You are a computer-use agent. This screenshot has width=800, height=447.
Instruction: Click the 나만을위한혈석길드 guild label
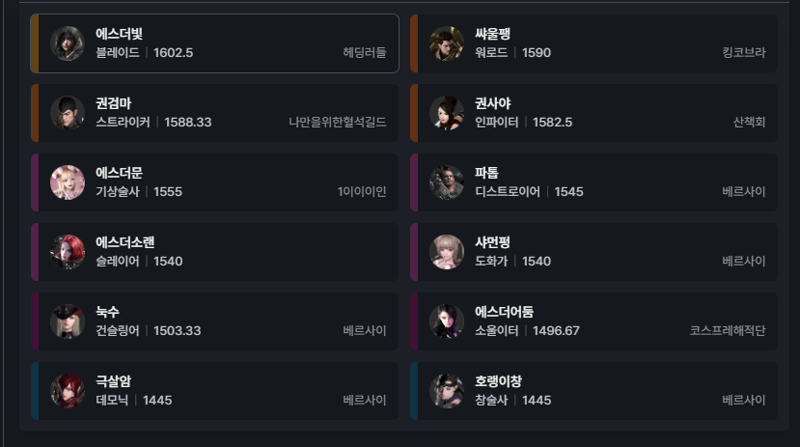(337, 122)
